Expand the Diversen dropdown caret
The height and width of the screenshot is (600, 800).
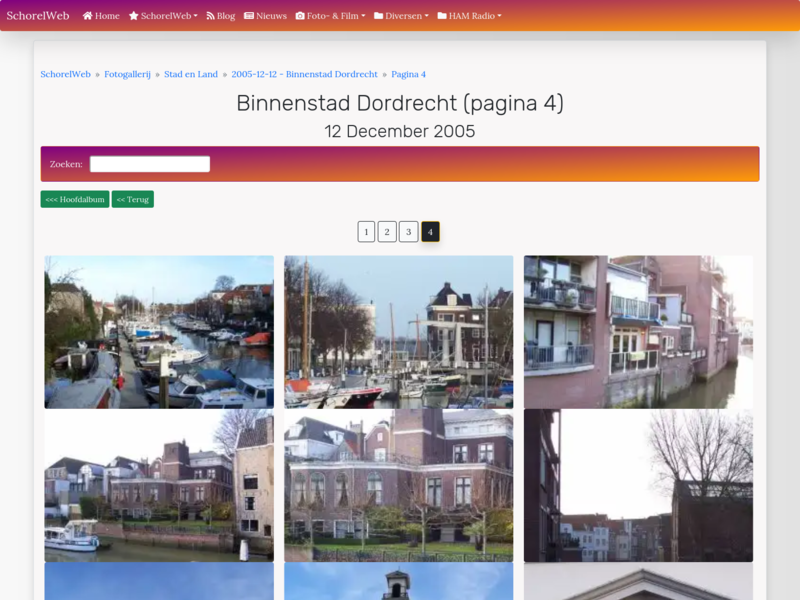coord(427,16)
